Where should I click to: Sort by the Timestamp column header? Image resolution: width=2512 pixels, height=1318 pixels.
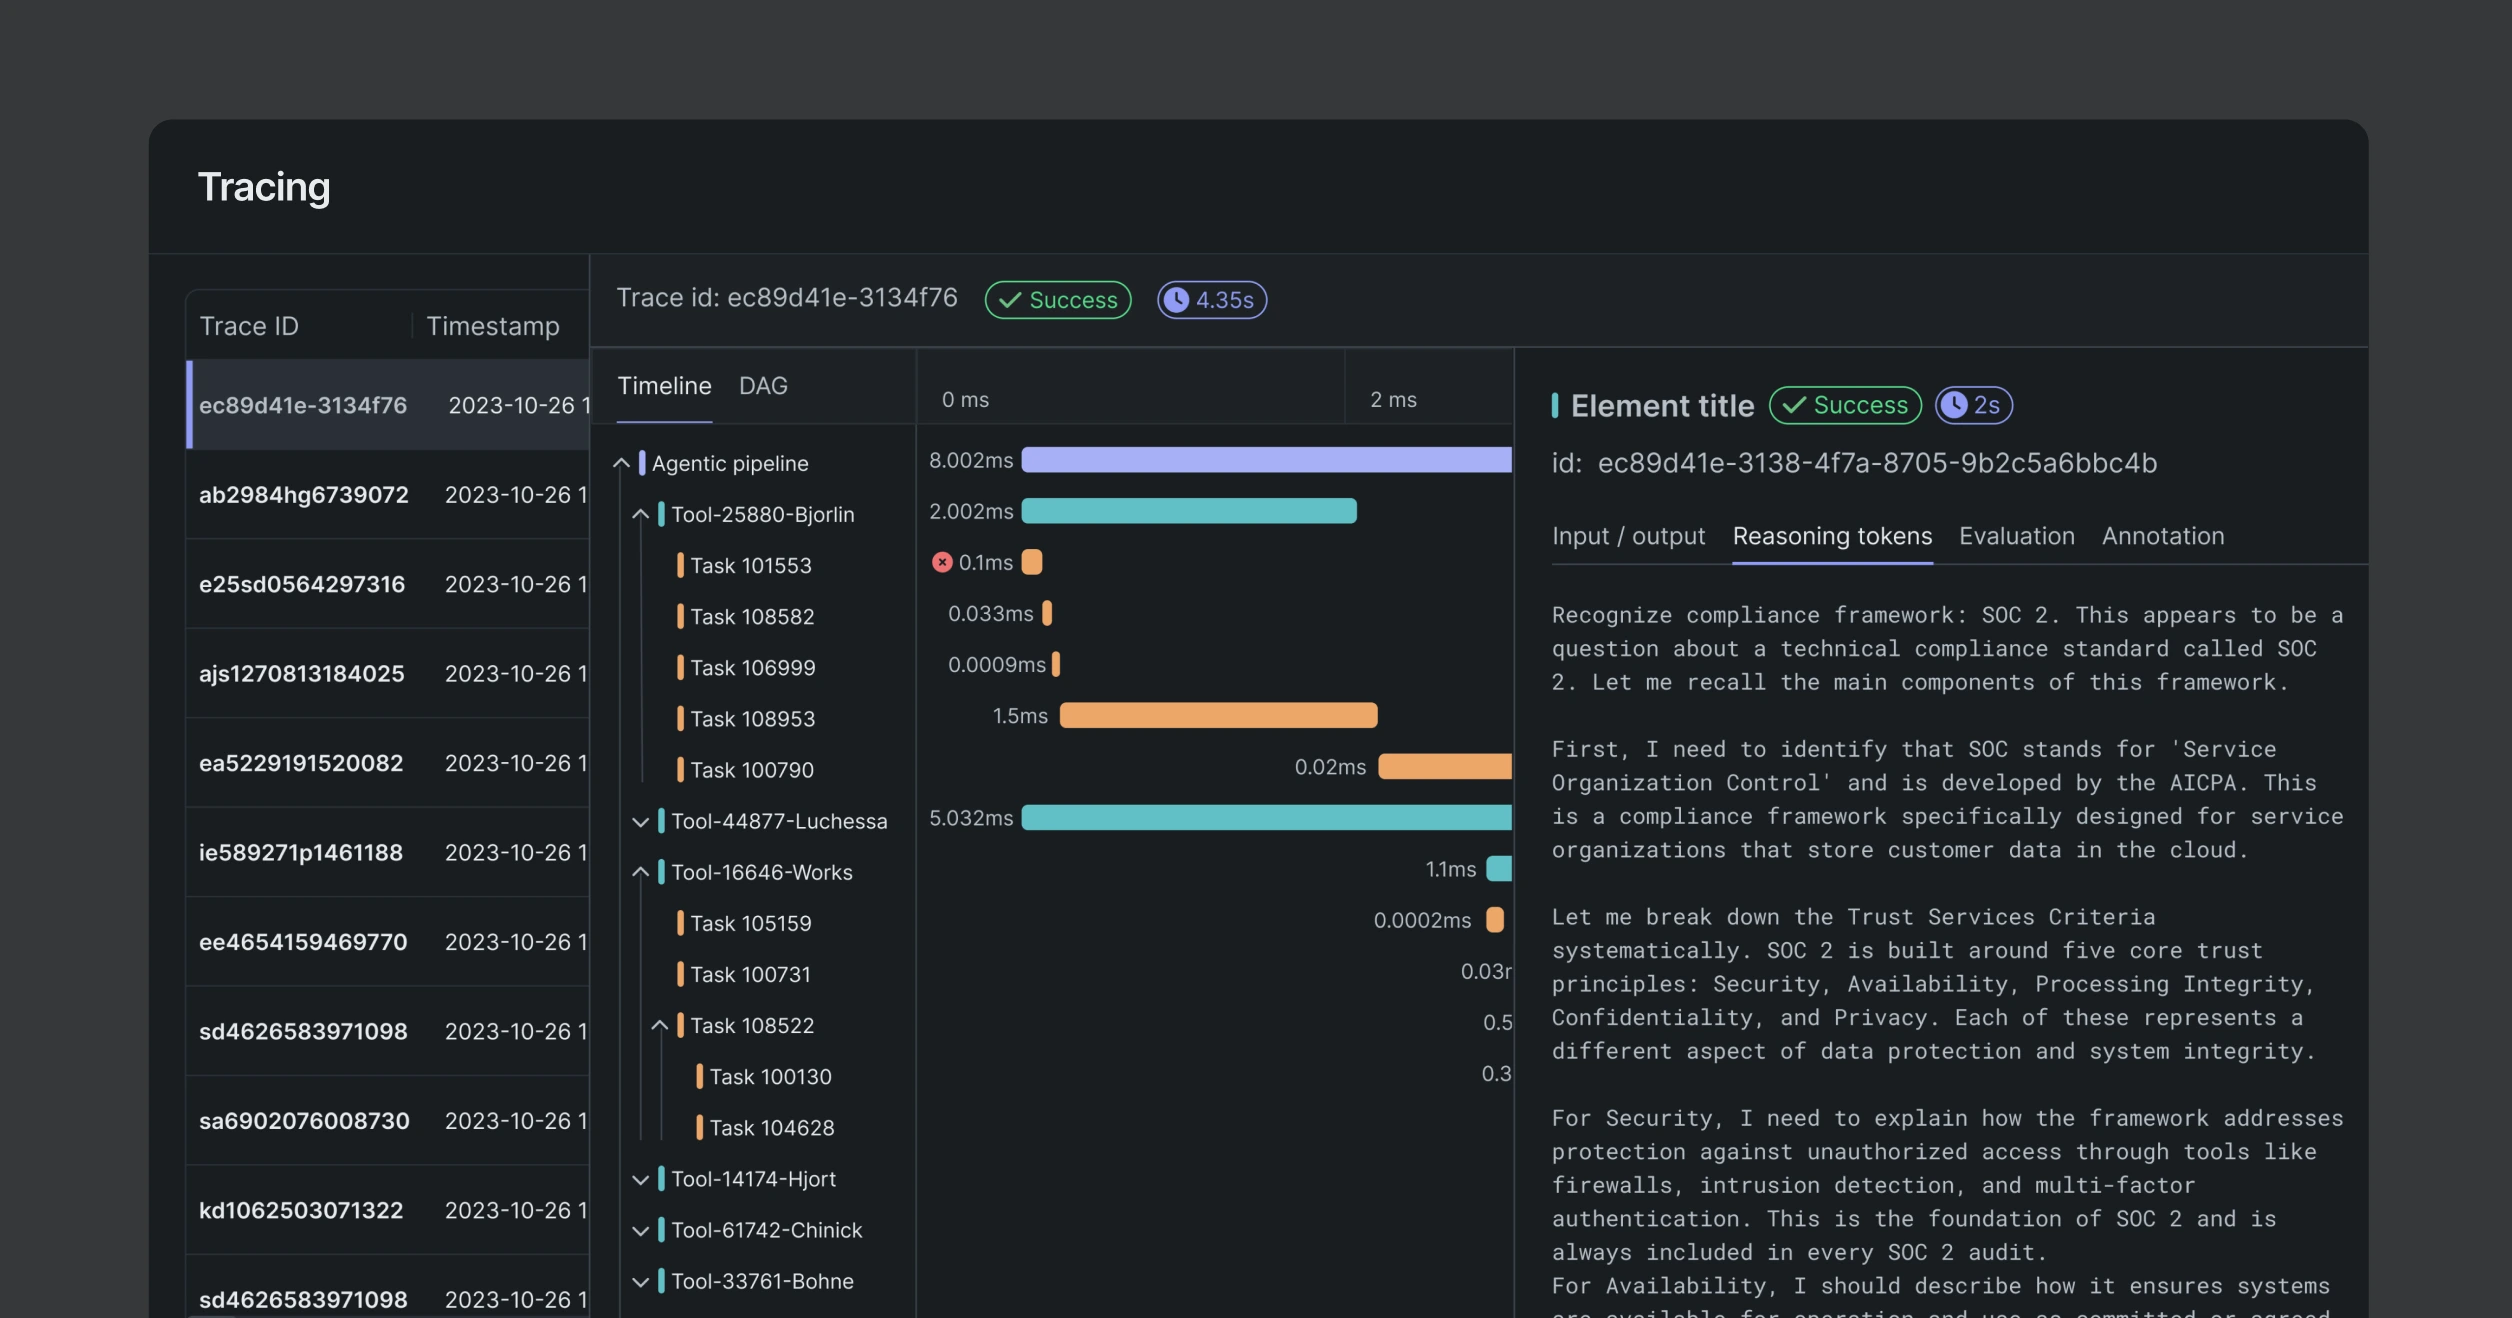492,326
